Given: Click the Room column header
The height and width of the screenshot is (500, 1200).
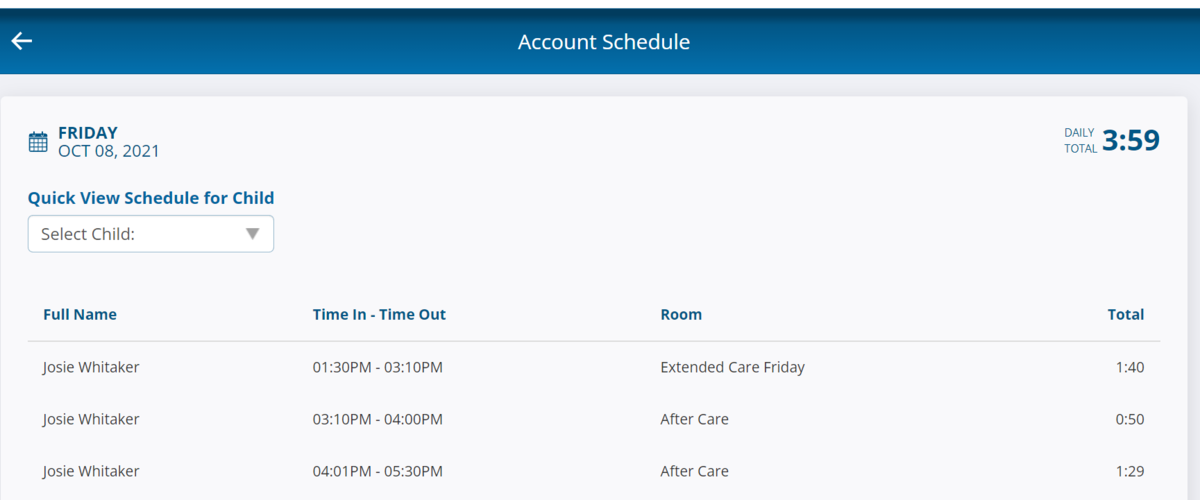Looking at the screenshot, I should pos(681,314).
